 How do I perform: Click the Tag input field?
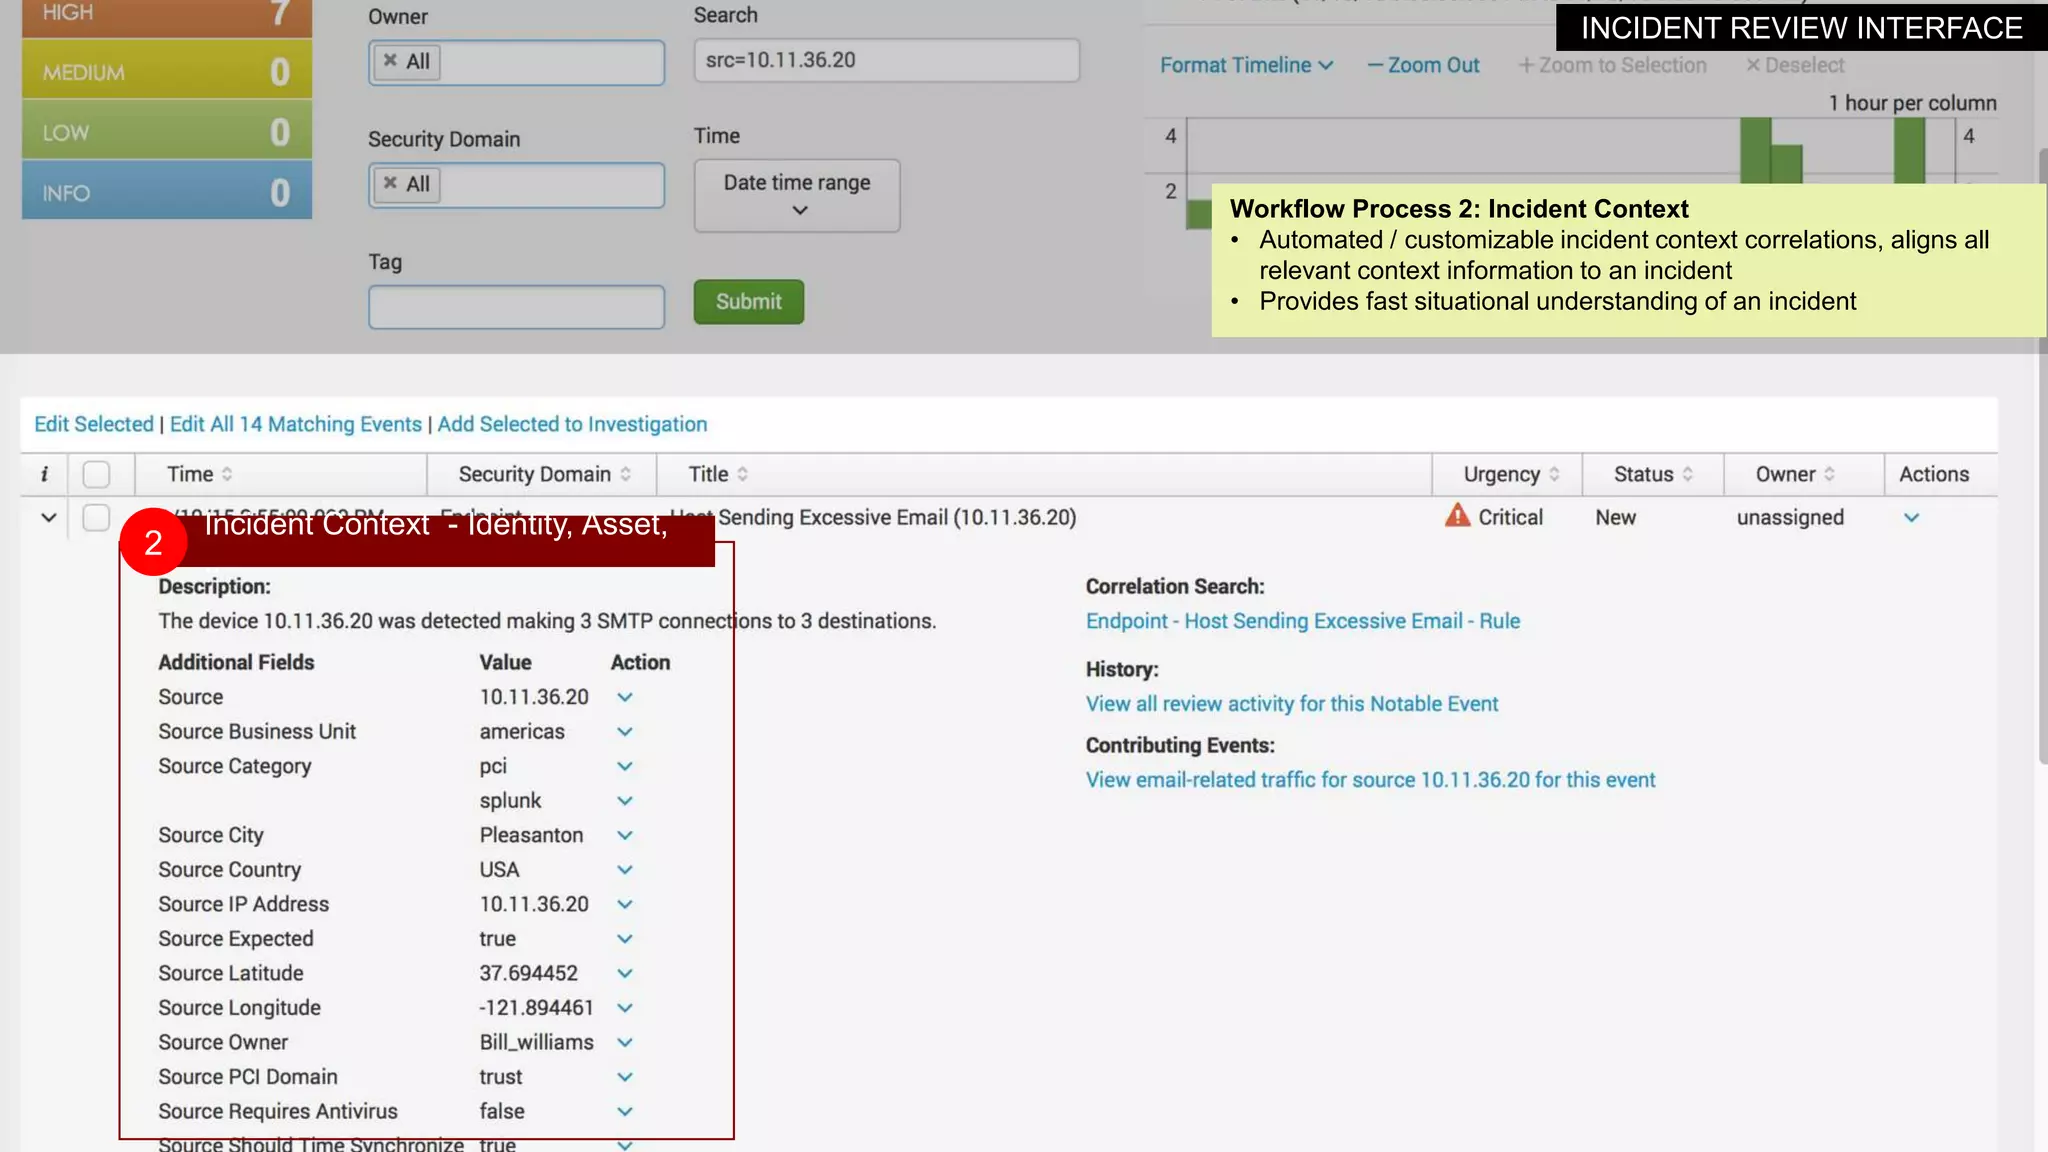(x=516, y=307)
